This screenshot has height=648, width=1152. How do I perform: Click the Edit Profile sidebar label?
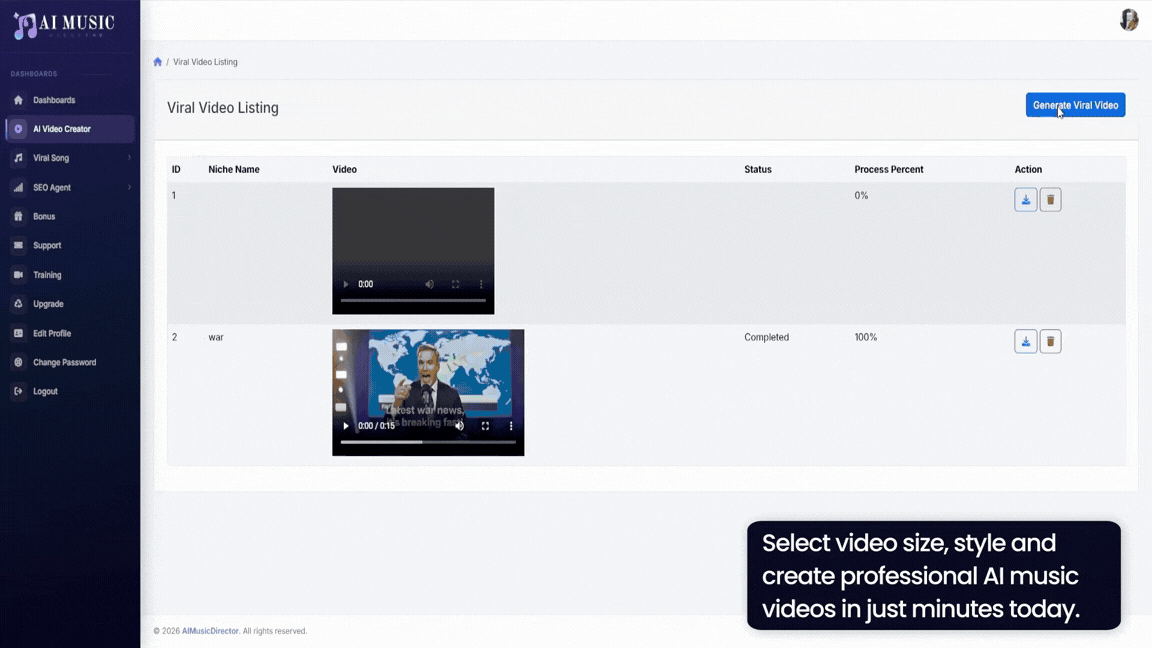coord(52,334)
